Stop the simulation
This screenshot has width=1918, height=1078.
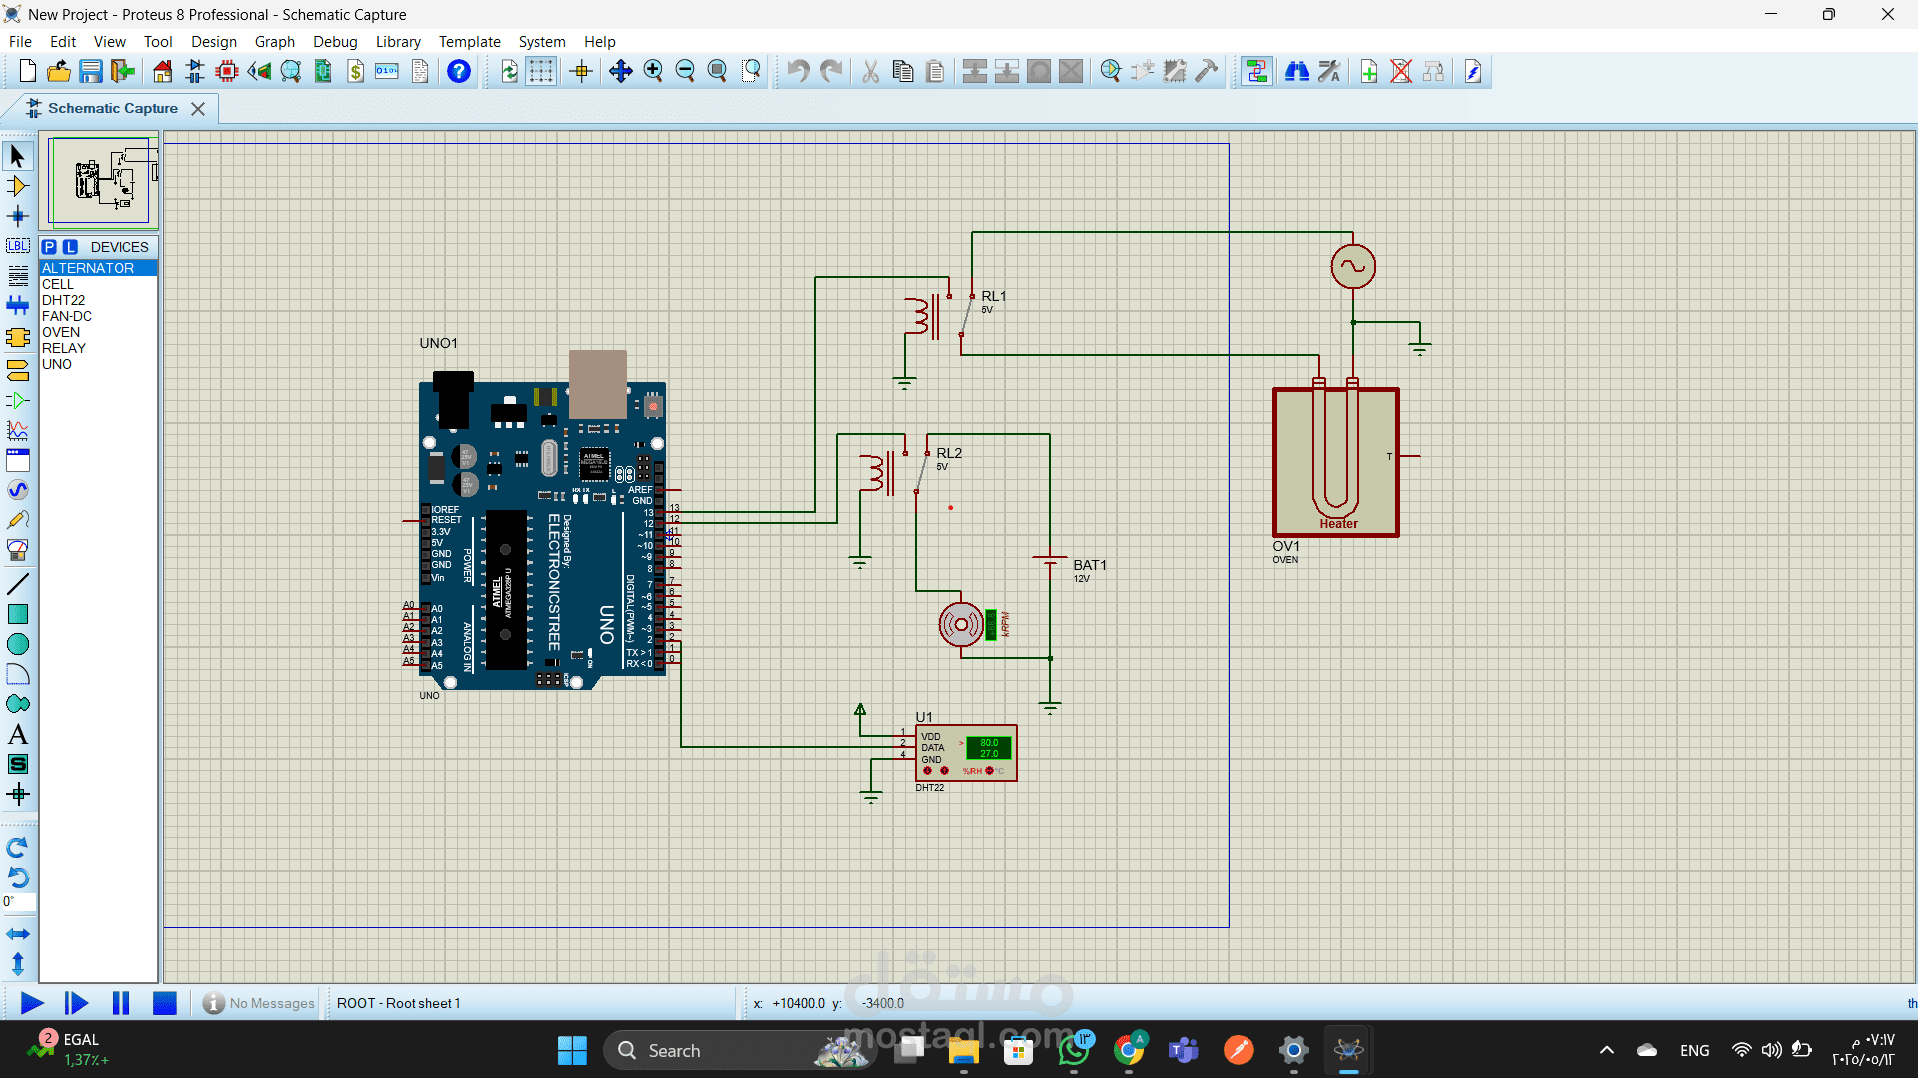coord(165,1003)
